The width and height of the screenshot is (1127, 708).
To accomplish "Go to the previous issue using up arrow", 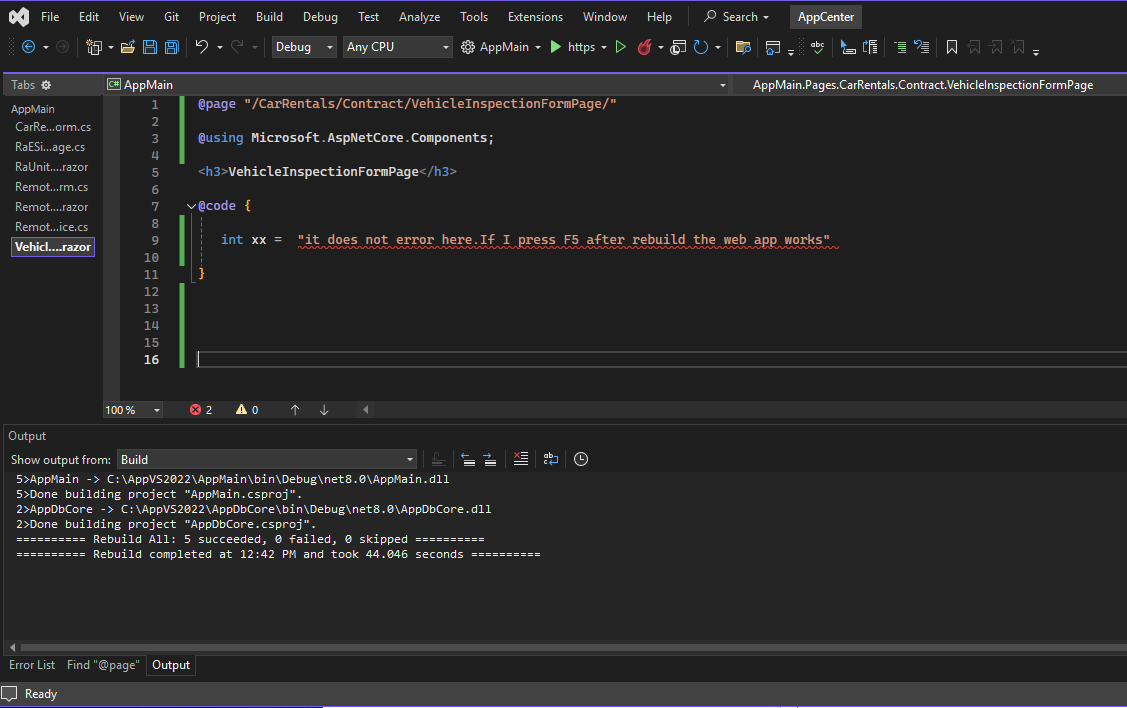I will (295, 410).
